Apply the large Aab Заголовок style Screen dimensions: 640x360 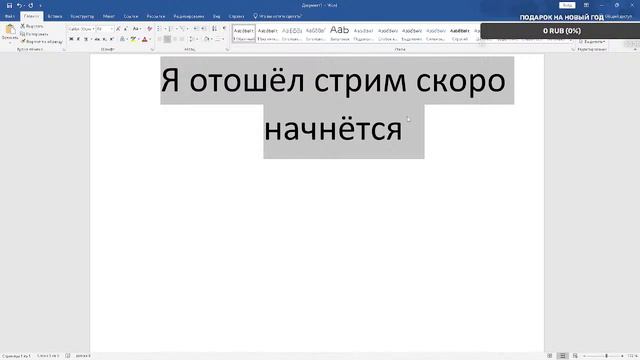point(340,33)
